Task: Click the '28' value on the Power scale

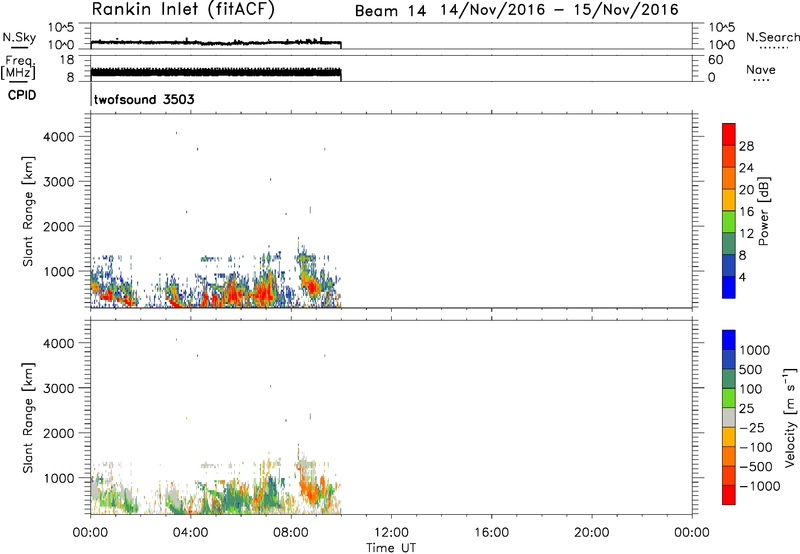Action: click(x=746, y=146)
